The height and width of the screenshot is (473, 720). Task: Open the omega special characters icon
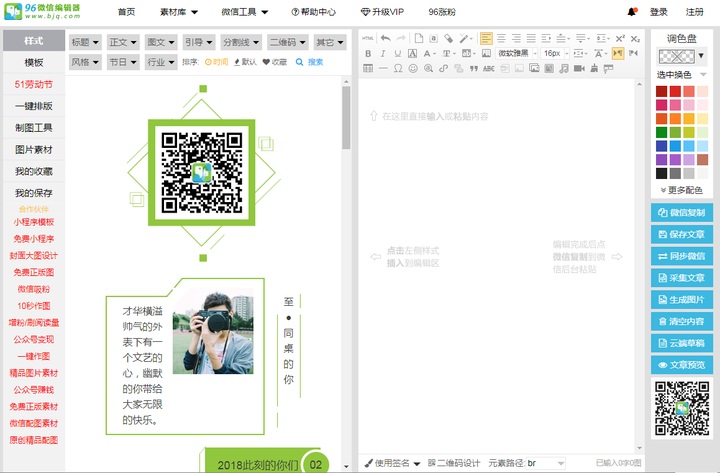398,68
